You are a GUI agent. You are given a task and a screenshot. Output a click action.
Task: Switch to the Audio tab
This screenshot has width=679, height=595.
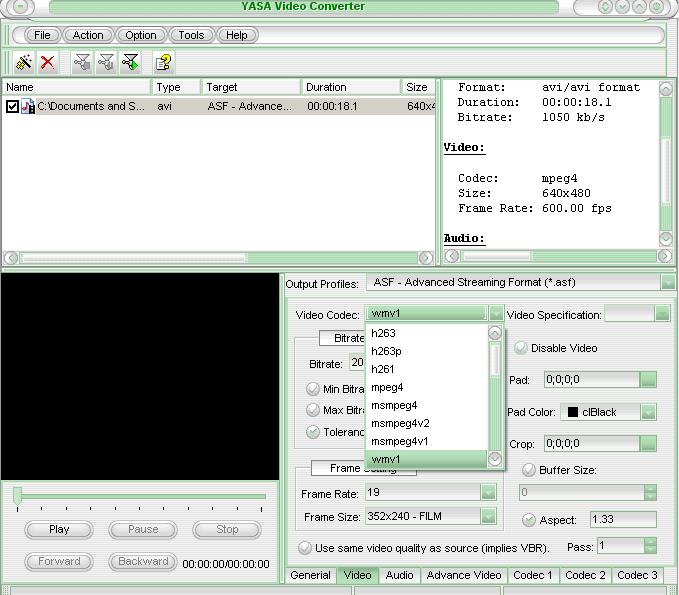click(399, 575)
